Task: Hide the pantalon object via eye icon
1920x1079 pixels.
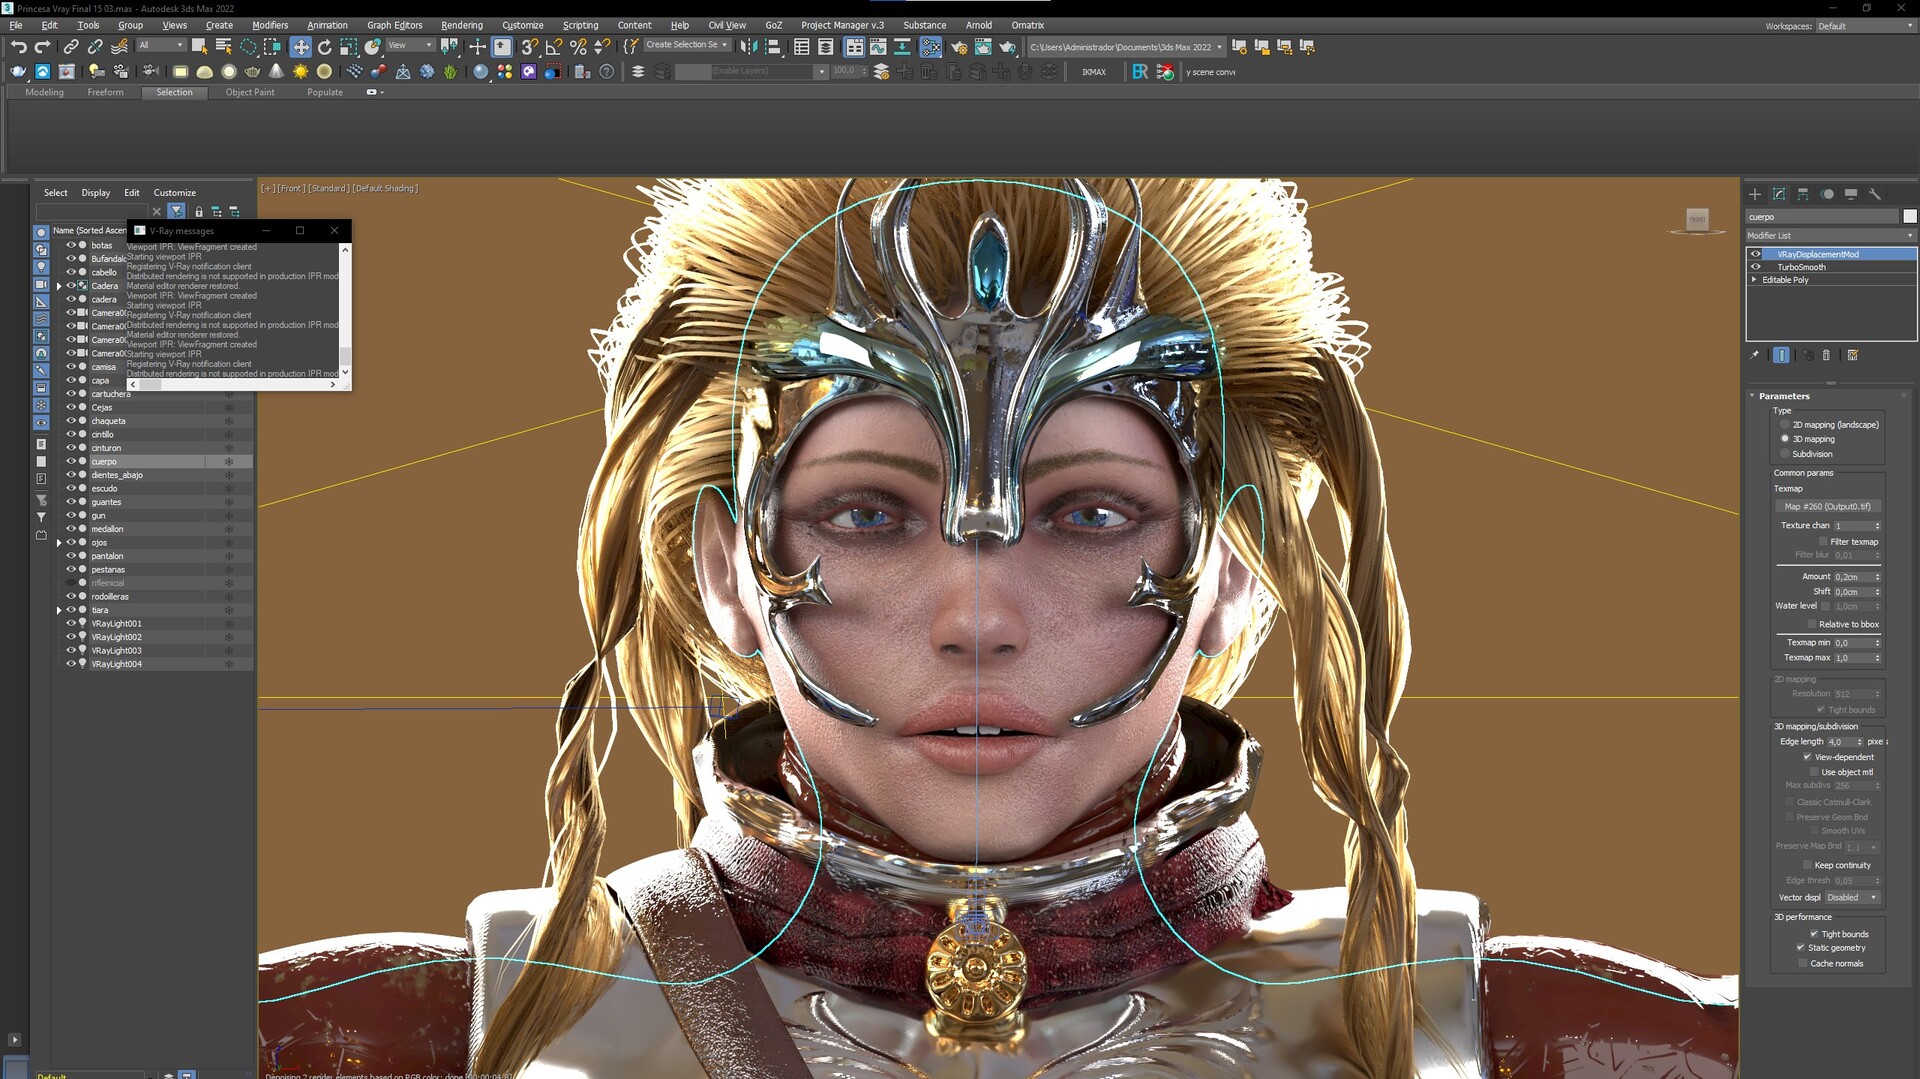Action: point(71,556)
